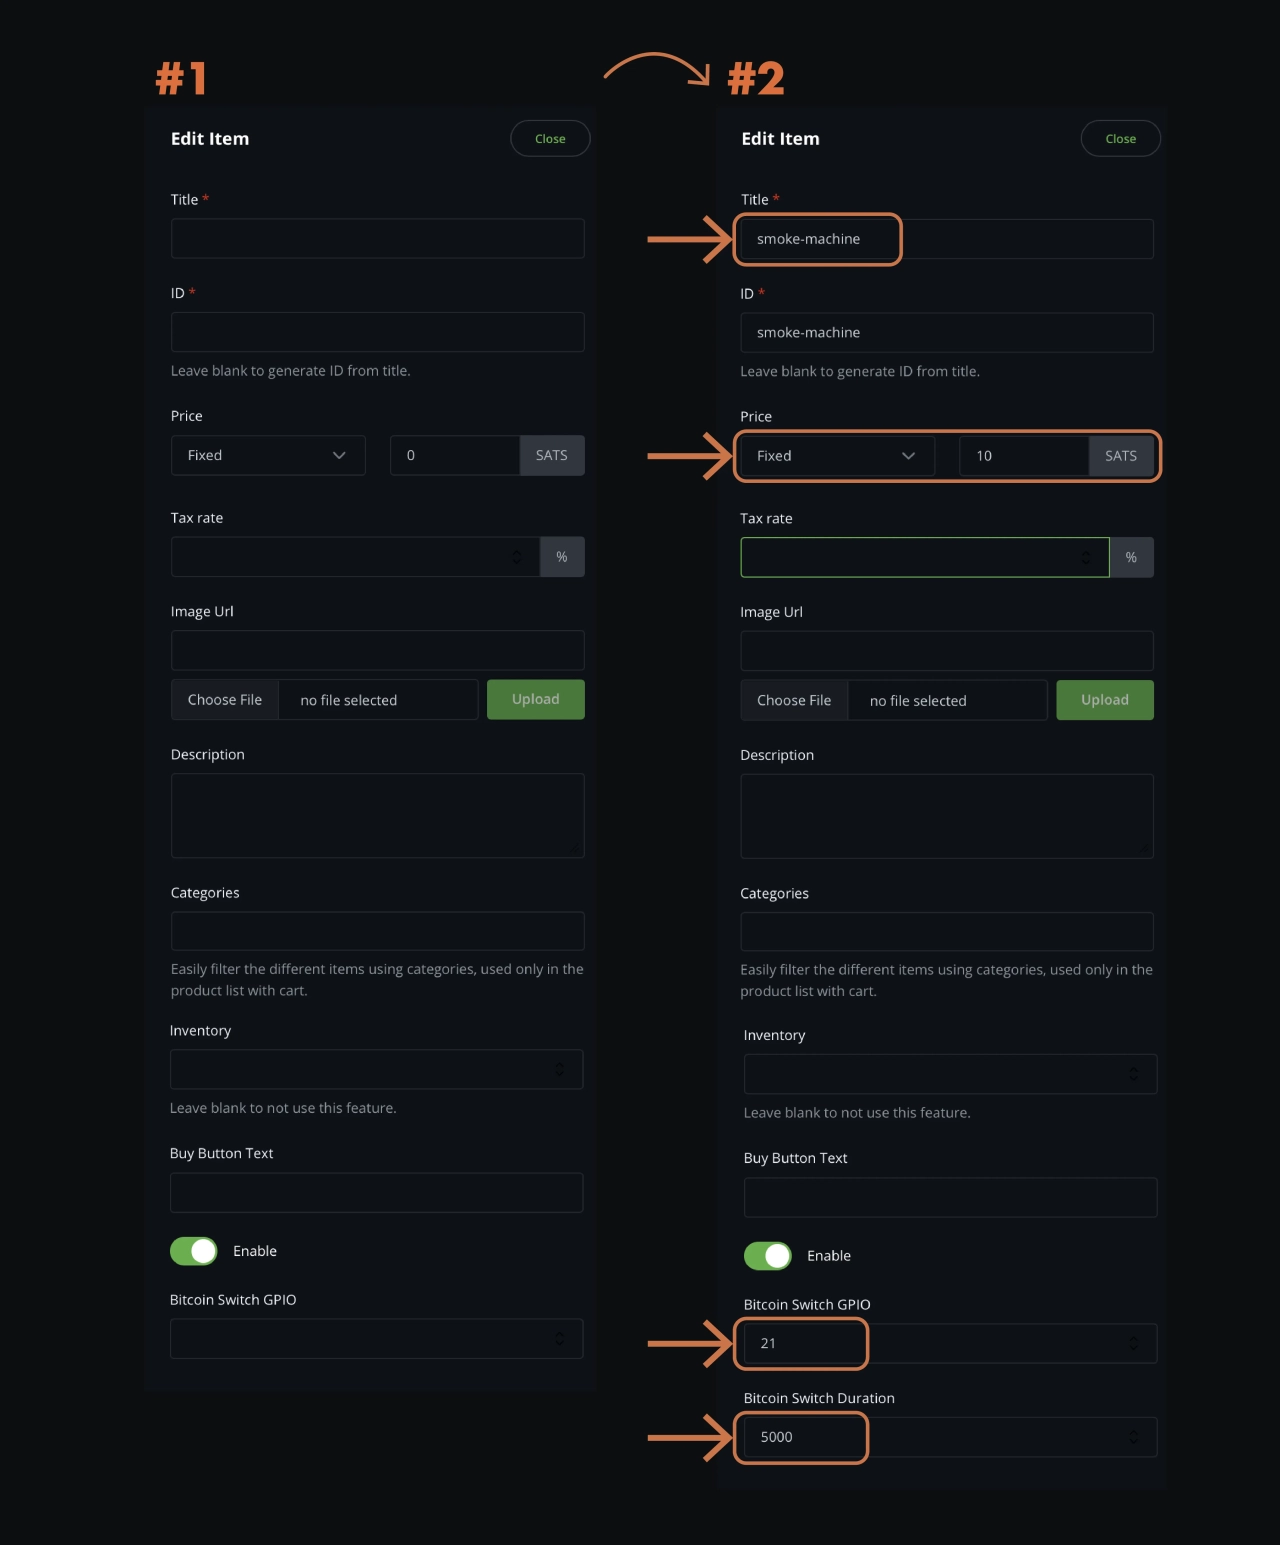Disable the Enable toggle in form #1
1280x1545 pixels.
(x=194, y=1250)
